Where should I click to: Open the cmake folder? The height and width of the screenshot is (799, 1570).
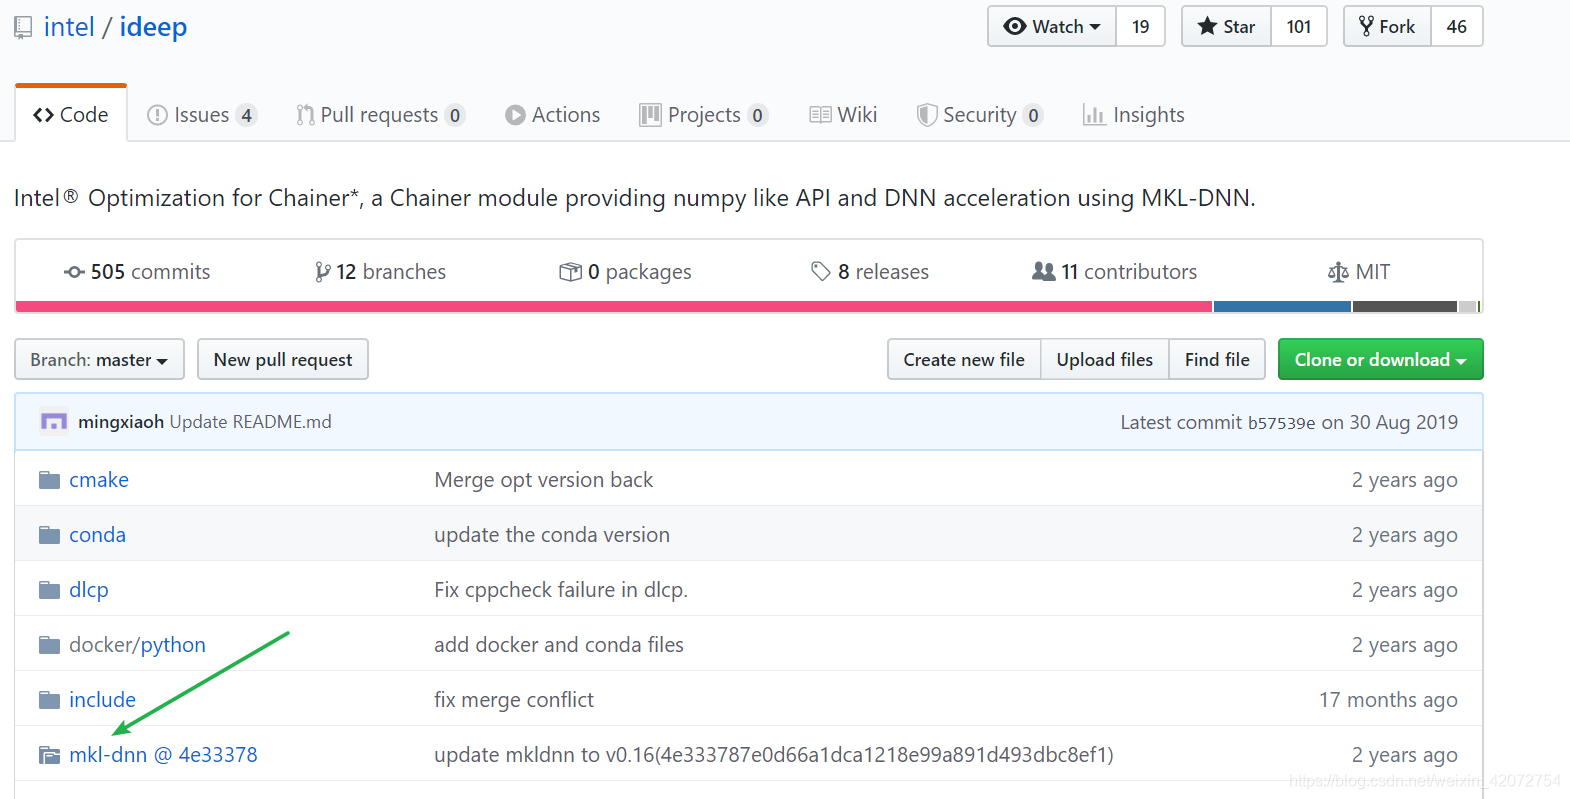(x=99, y=480)
